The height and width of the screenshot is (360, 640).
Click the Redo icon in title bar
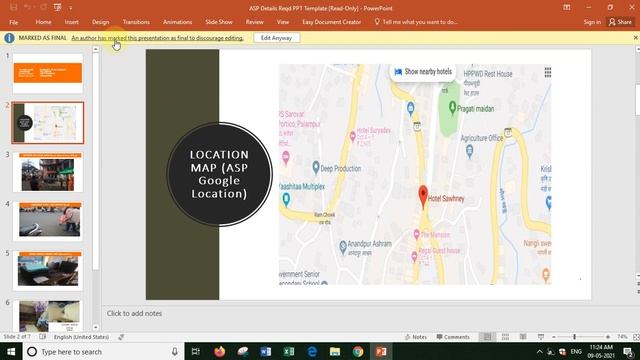click(x=43, y=7)
